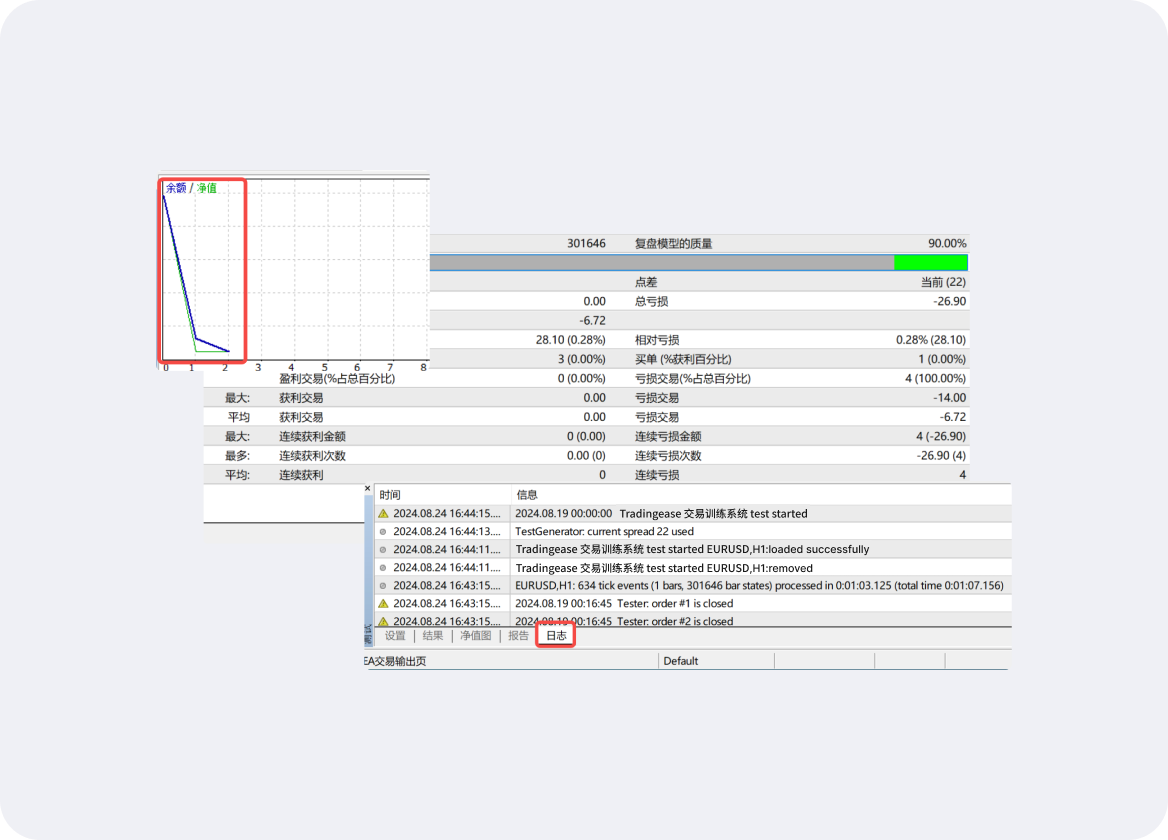This screenshot has height=840, width=1168.
Task: Click green segment of the model quality bar
Action: 930,262
